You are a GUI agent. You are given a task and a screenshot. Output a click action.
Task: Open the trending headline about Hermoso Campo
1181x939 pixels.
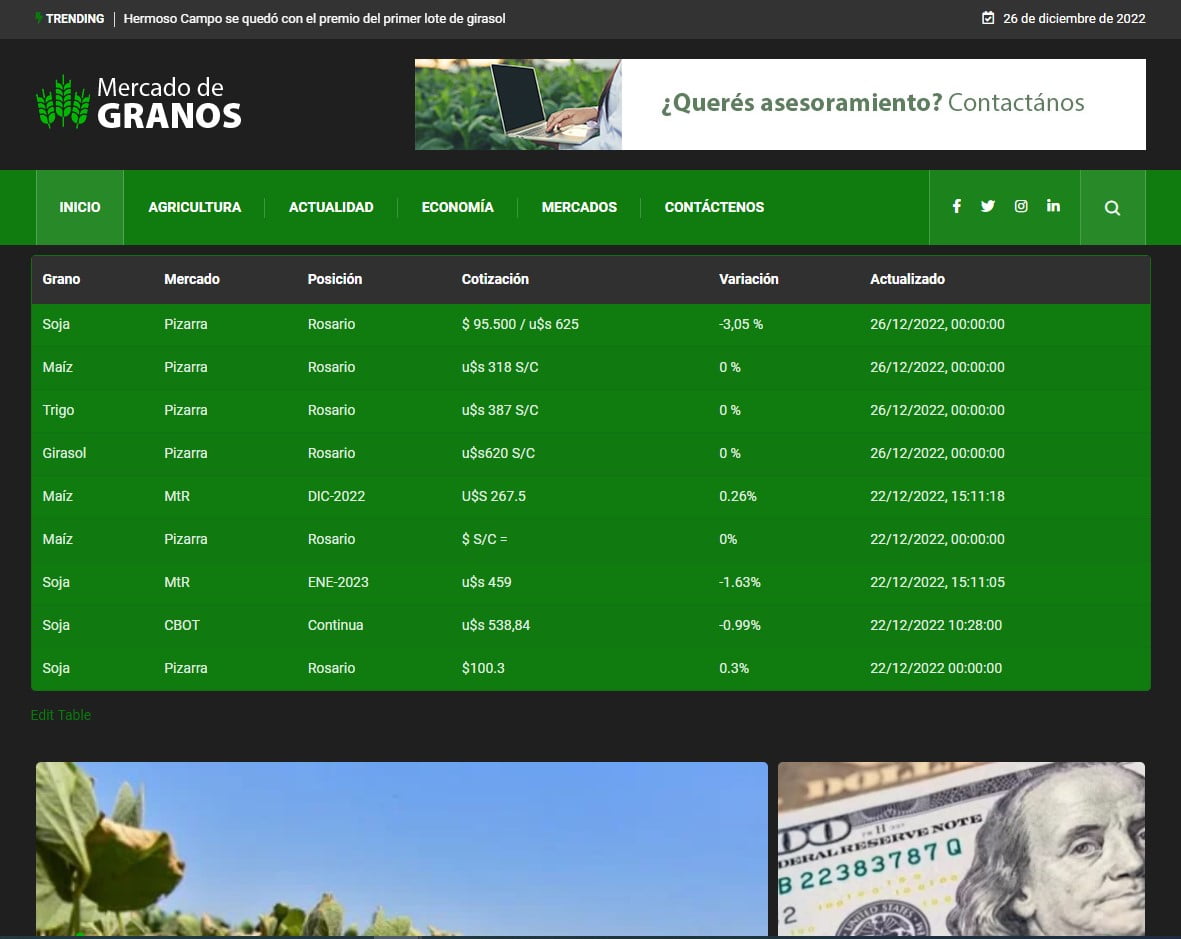point(314,18)
